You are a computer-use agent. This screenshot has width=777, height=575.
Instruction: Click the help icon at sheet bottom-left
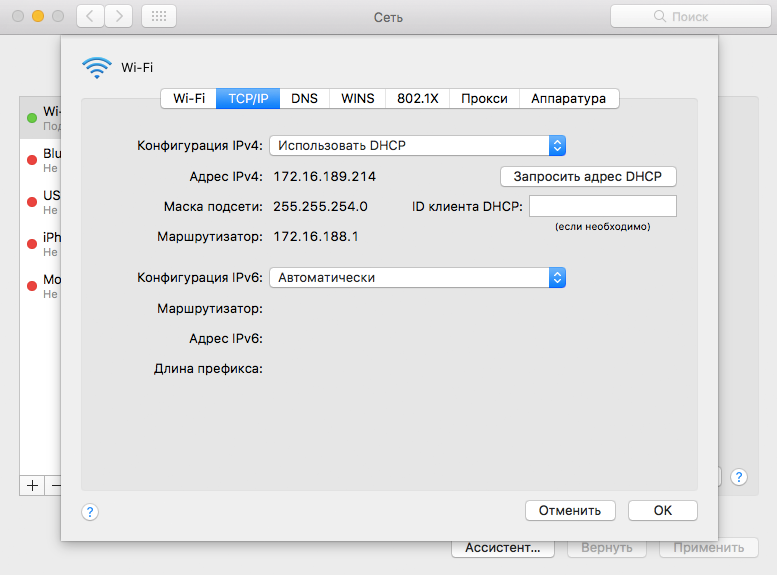coord(90,511)
